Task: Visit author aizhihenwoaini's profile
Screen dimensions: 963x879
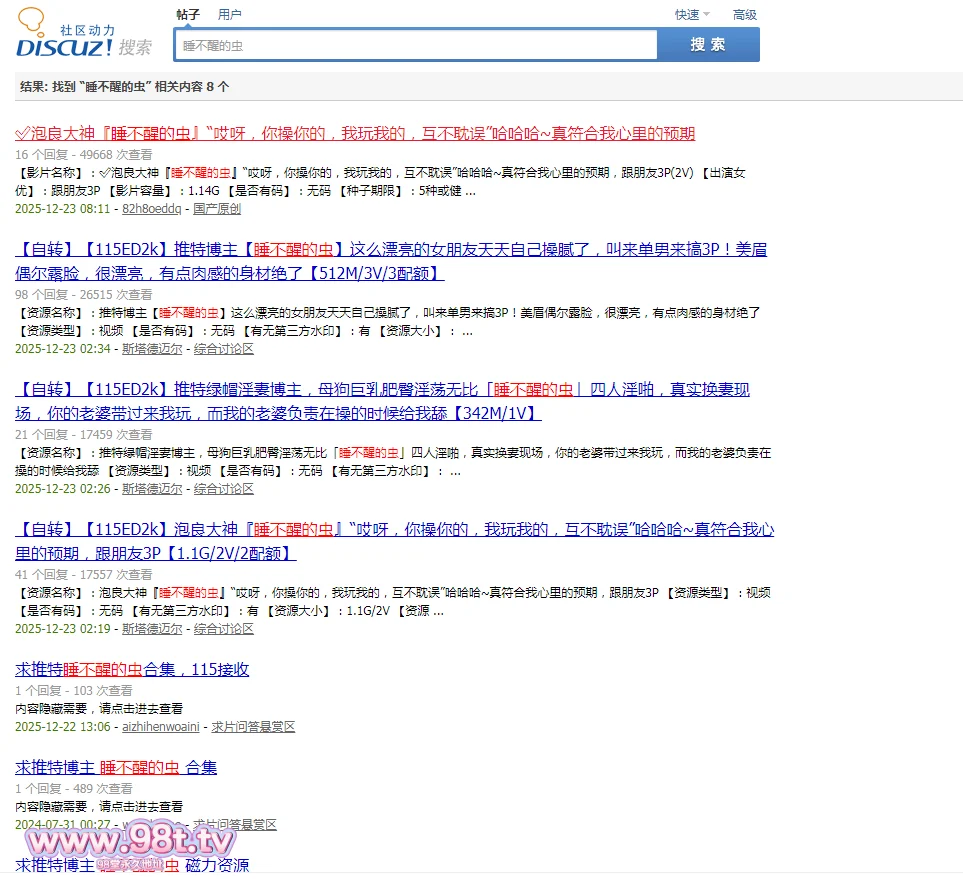Action: pyautogui.click(x=161, y=727)
